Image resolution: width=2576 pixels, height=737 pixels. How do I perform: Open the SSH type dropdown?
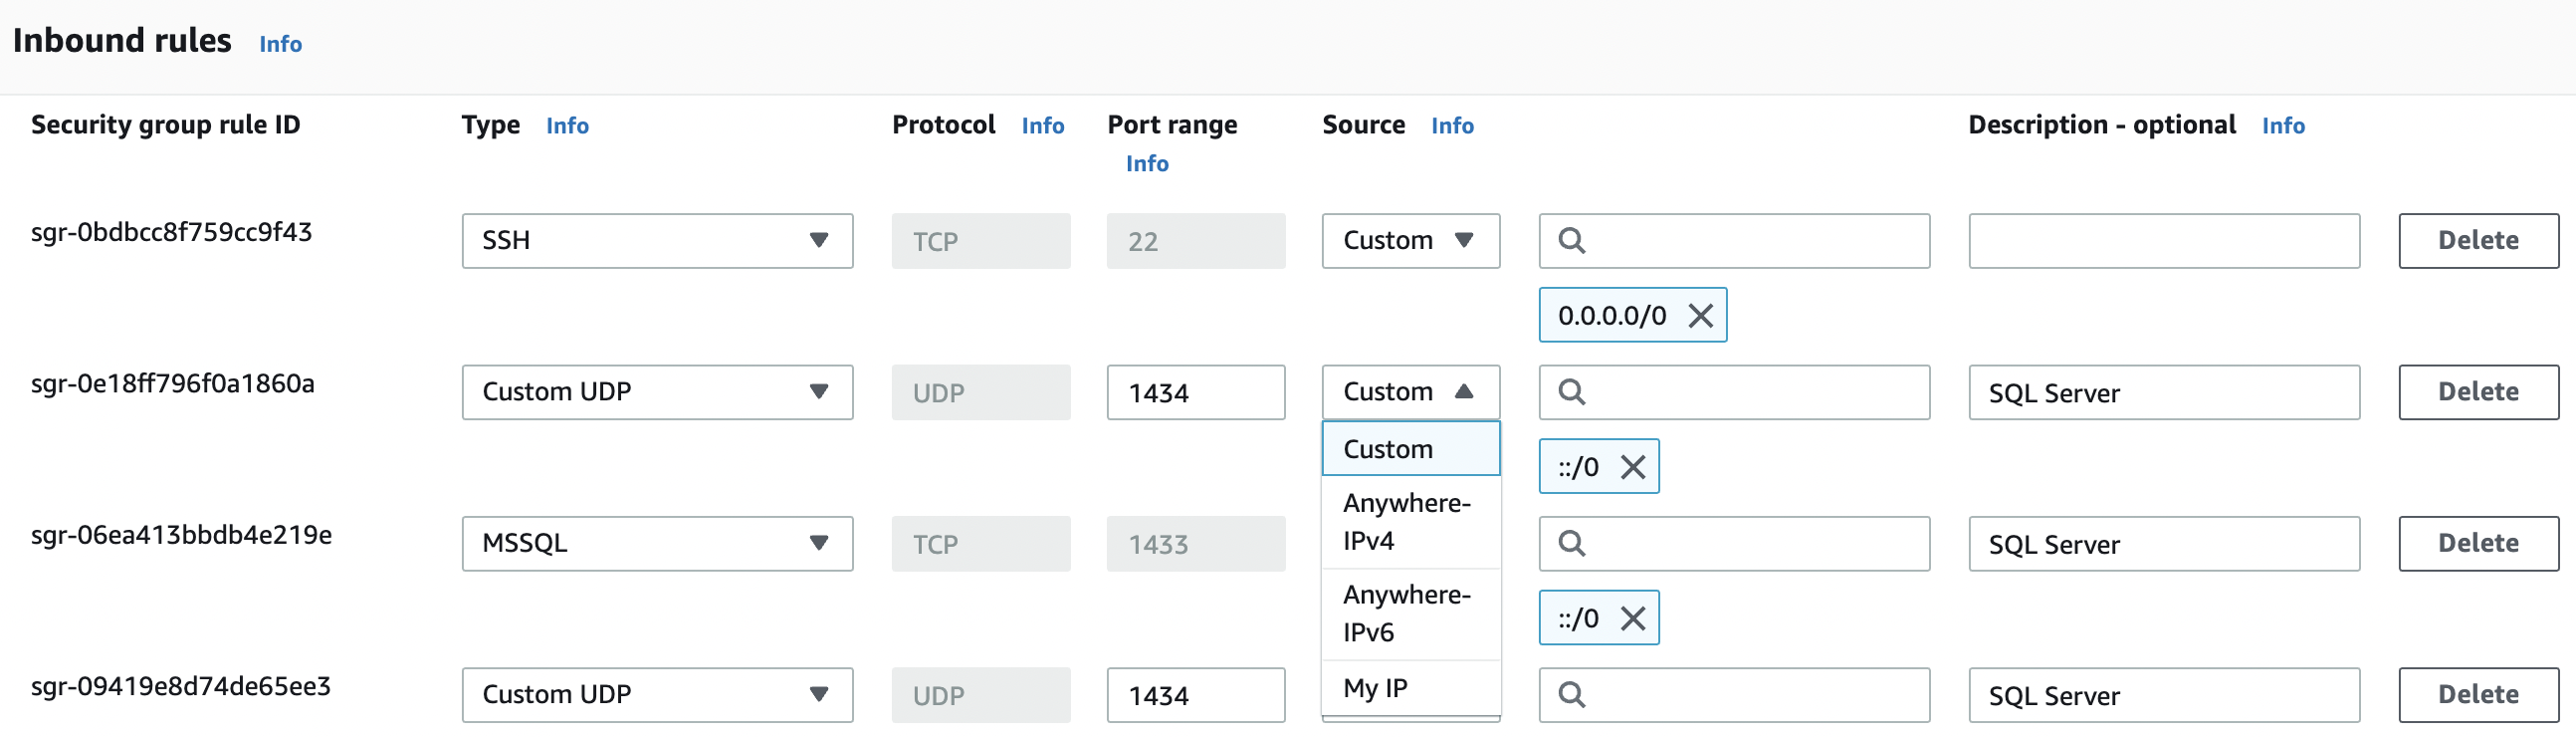point(657,241)
